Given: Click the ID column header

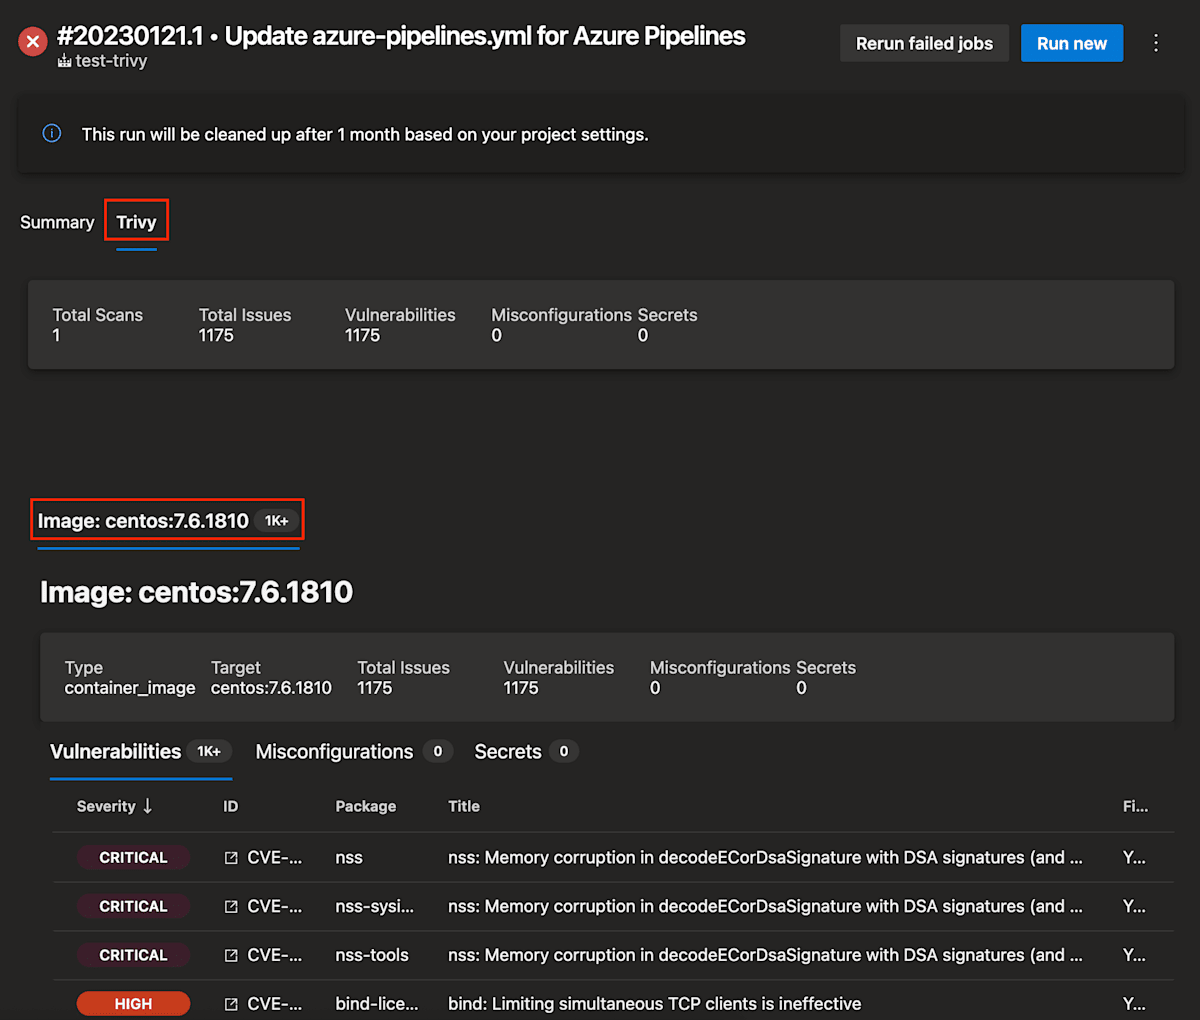Looking at the screenshot, I should click(x=231, y=806).
